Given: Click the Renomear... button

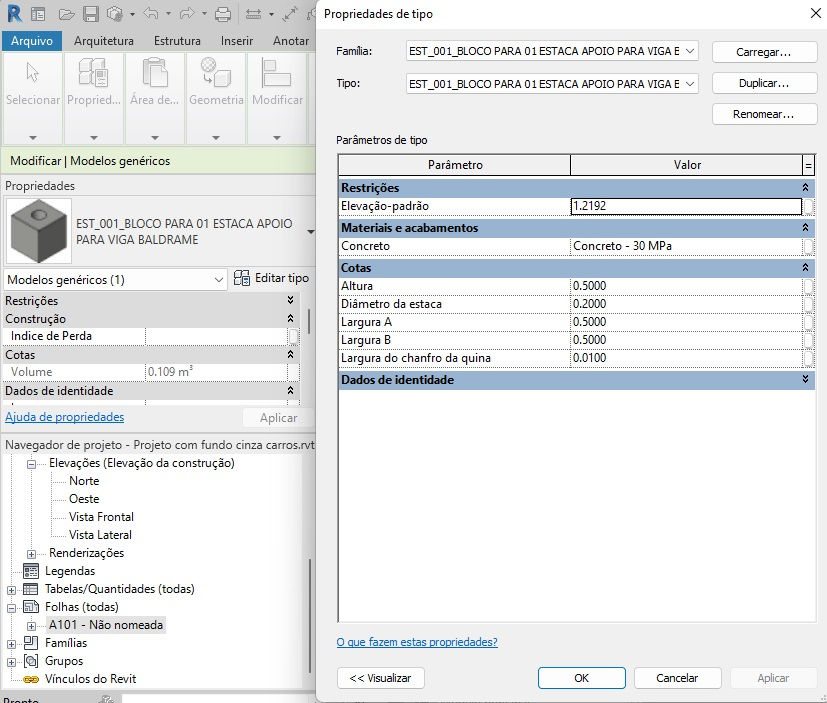Looking at the screenshot, I should pos(764,114).
